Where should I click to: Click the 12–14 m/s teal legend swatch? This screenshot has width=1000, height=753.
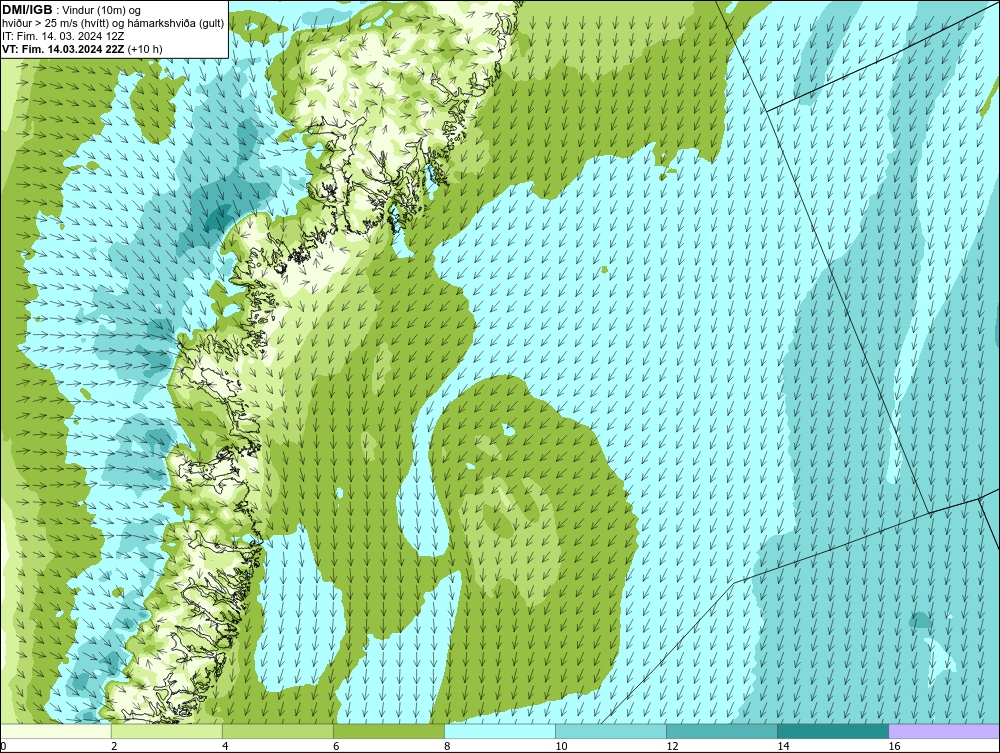pos(722,731)
